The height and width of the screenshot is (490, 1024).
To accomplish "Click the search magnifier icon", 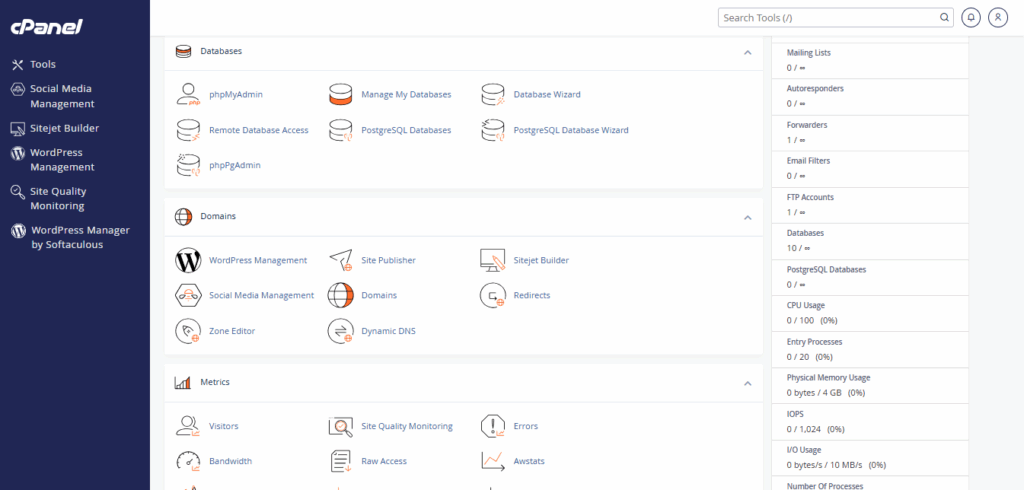I will [x=944, y=18].
